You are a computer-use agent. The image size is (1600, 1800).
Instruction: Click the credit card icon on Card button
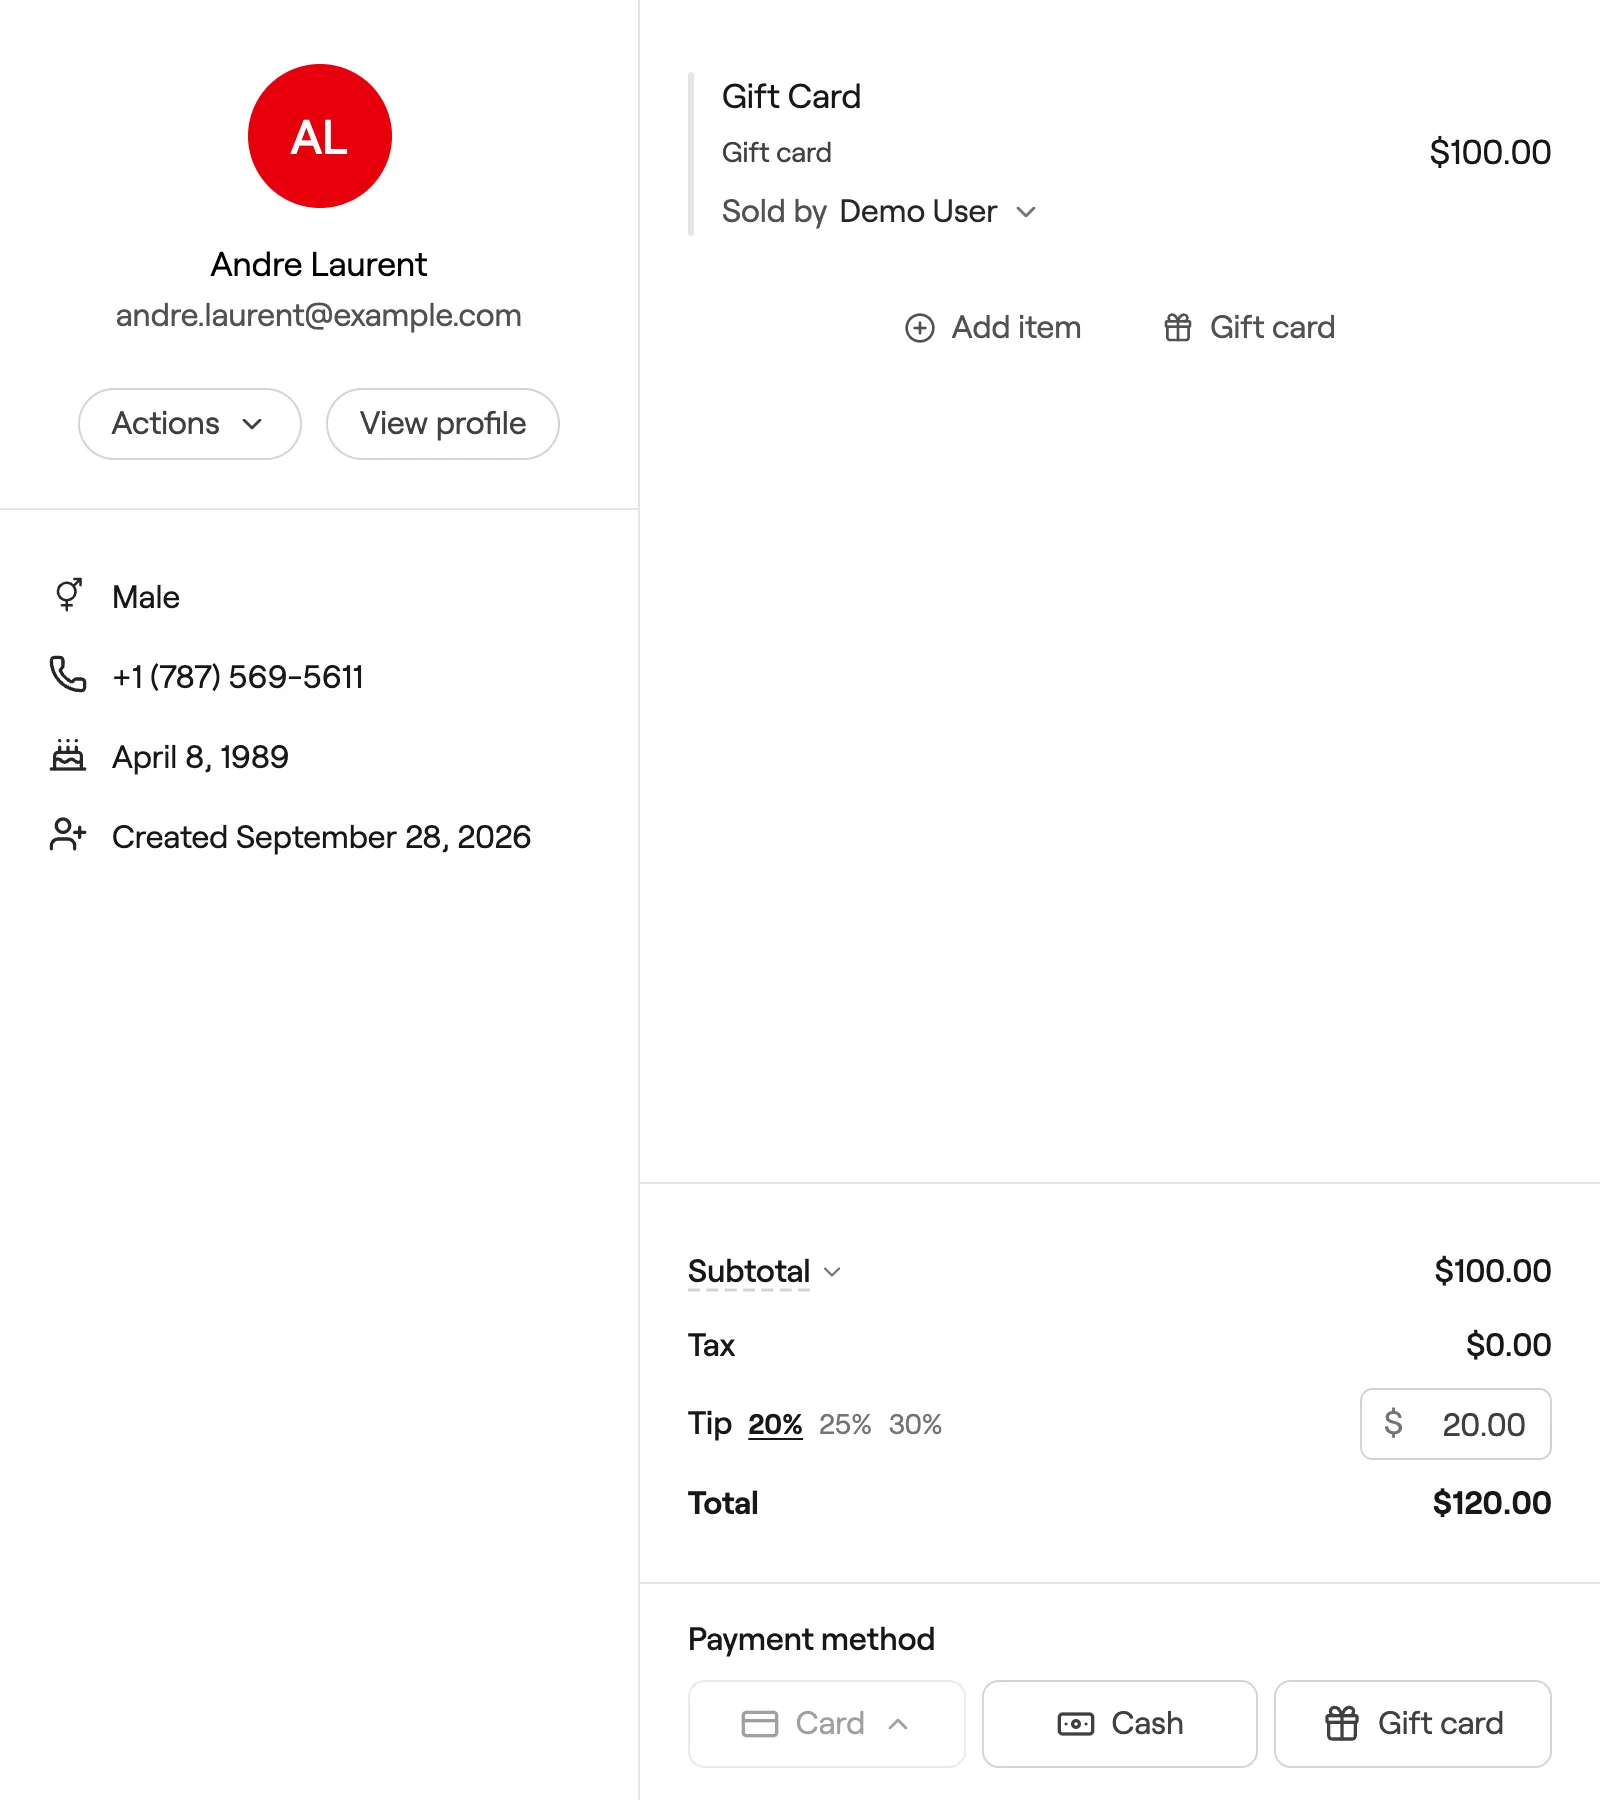coord(760,1724)
